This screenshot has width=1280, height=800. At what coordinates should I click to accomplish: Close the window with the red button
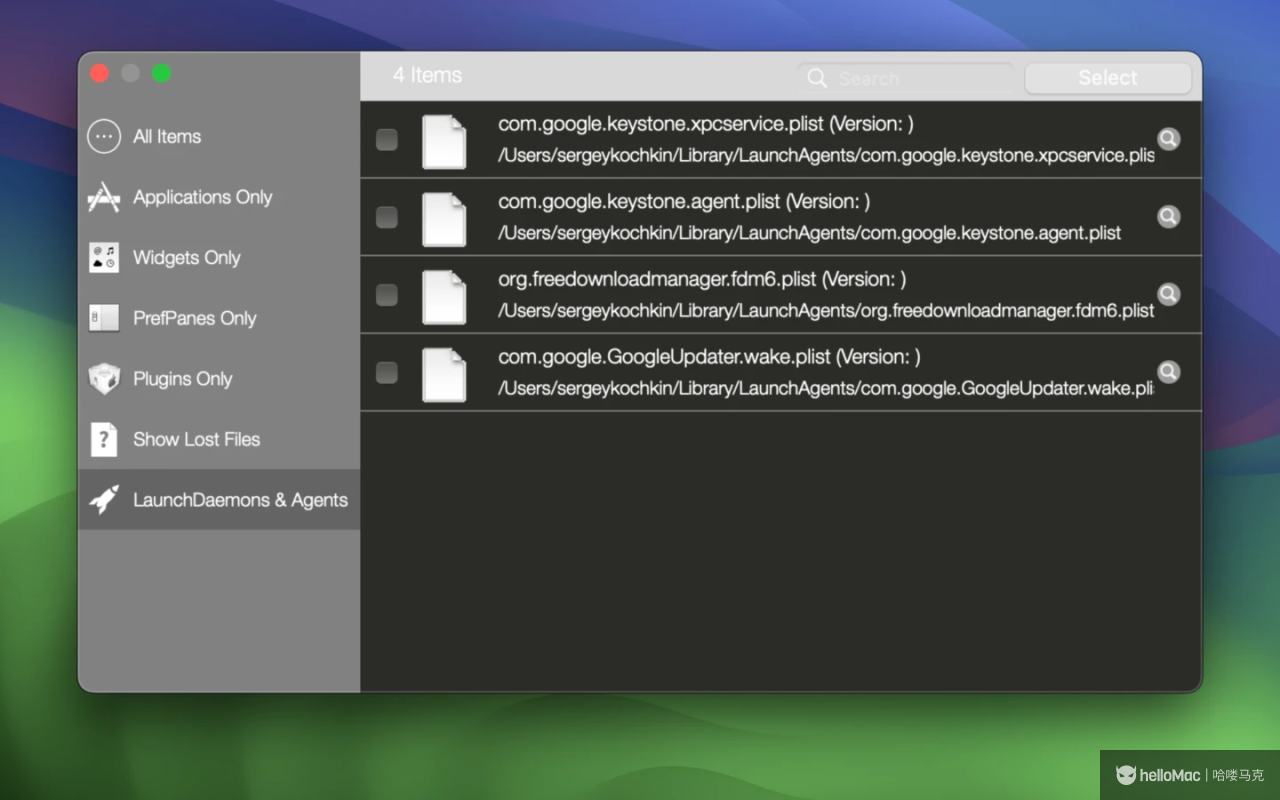[99, 73]
